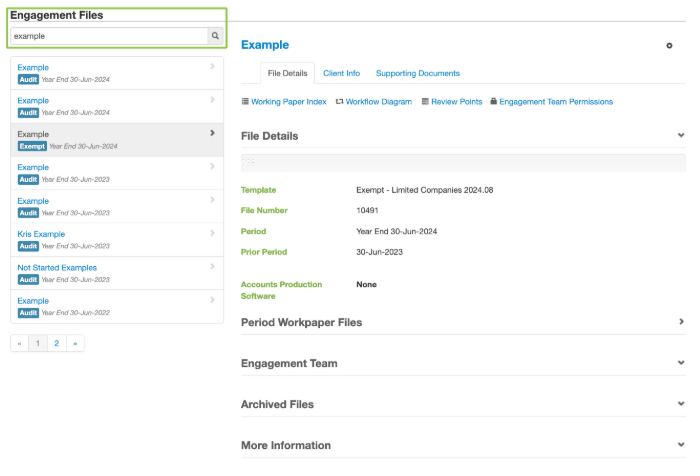Toggle the Archived Files section chevron

tap(681, 404)
